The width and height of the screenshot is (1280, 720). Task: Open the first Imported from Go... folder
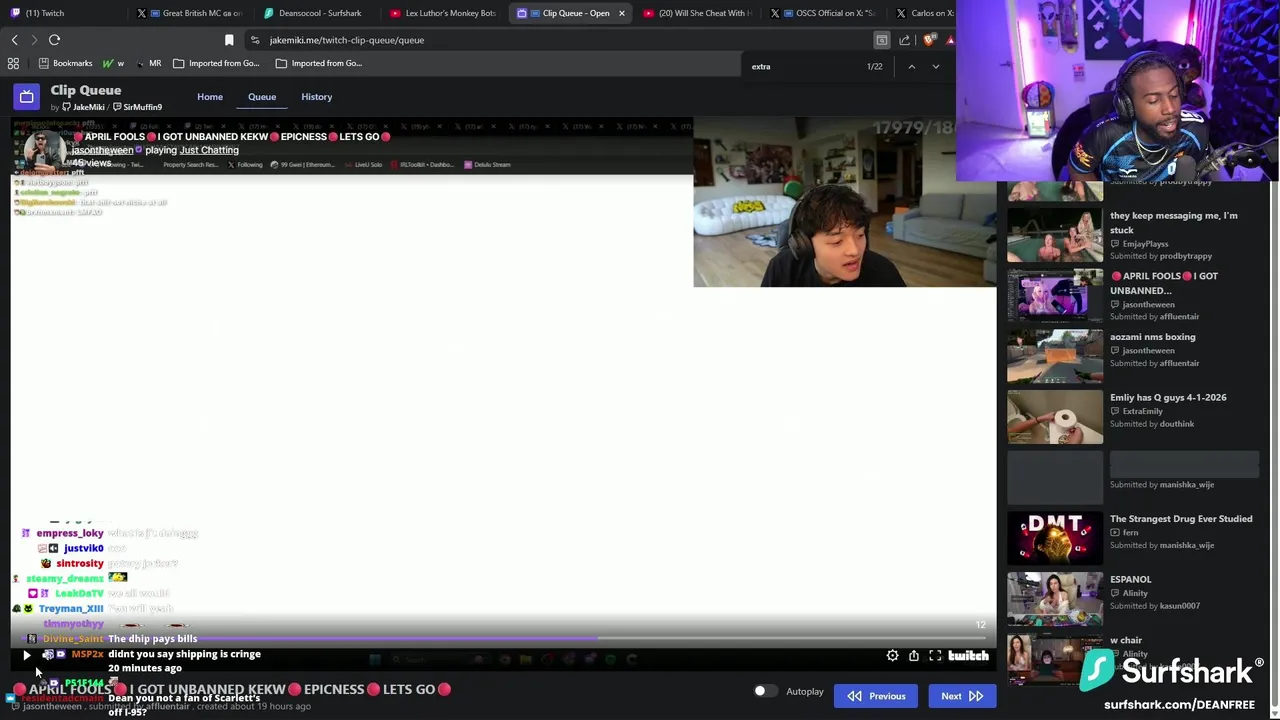[216, 63]
